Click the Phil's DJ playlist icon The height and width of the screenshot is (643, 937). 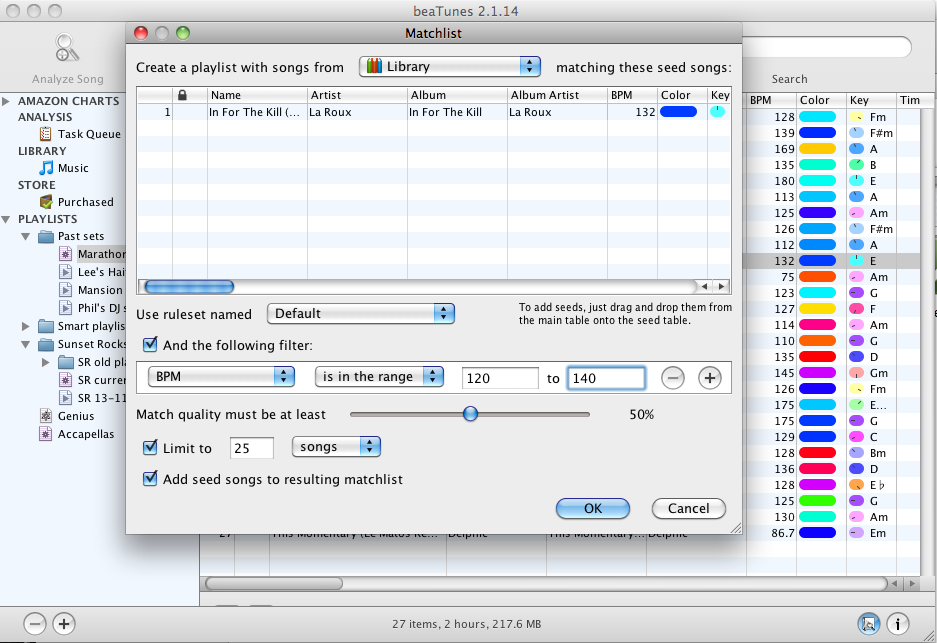[66, 308]
